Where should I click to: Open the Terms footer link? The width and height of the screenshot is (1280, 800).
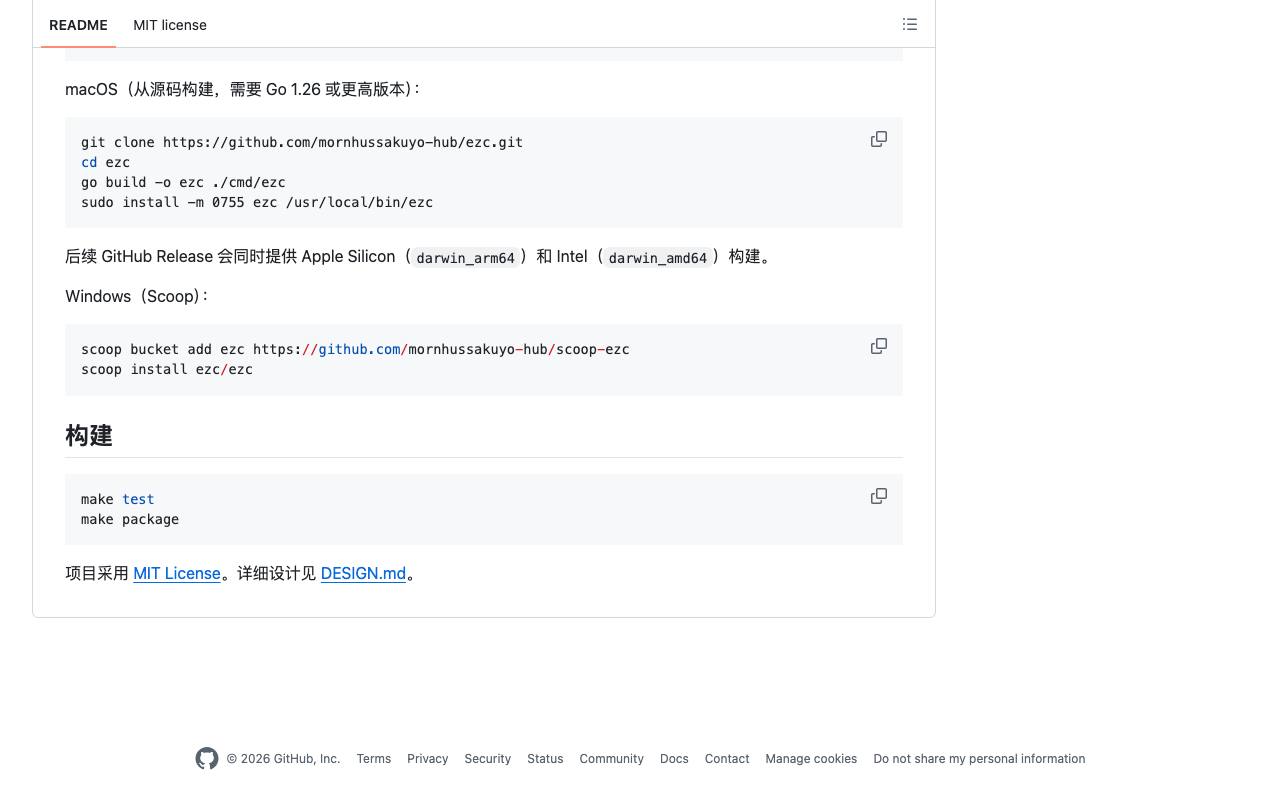click(x=374, y=759)
